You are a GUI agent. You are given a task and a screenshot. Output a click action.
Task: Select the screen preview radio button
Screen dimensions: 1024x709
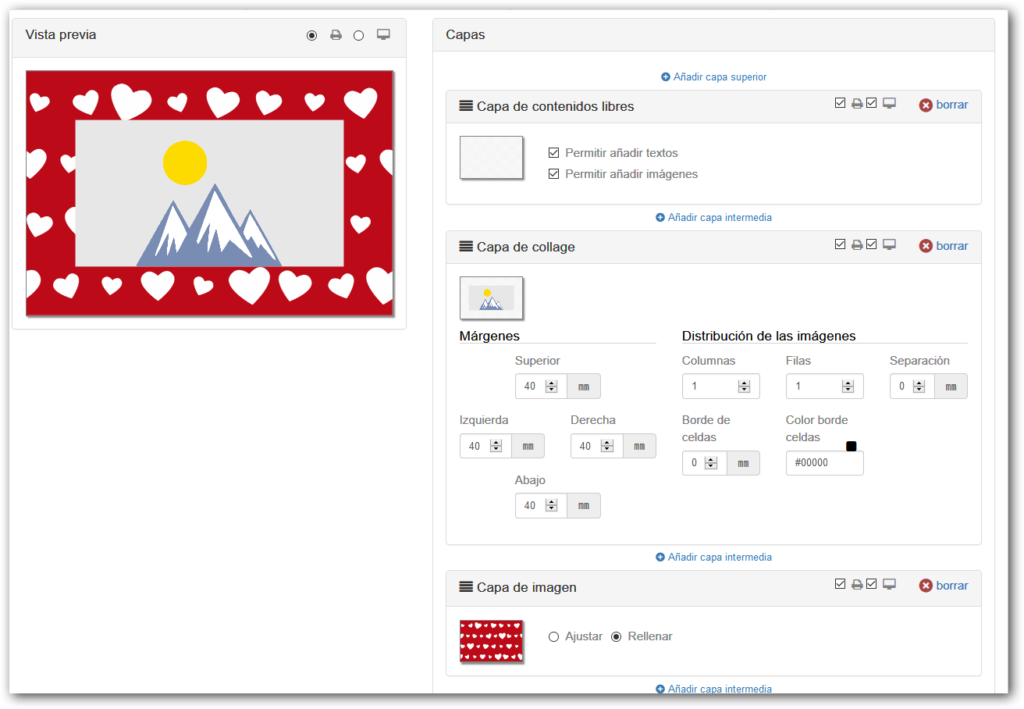pyautogui.click(x=359, y=35)
